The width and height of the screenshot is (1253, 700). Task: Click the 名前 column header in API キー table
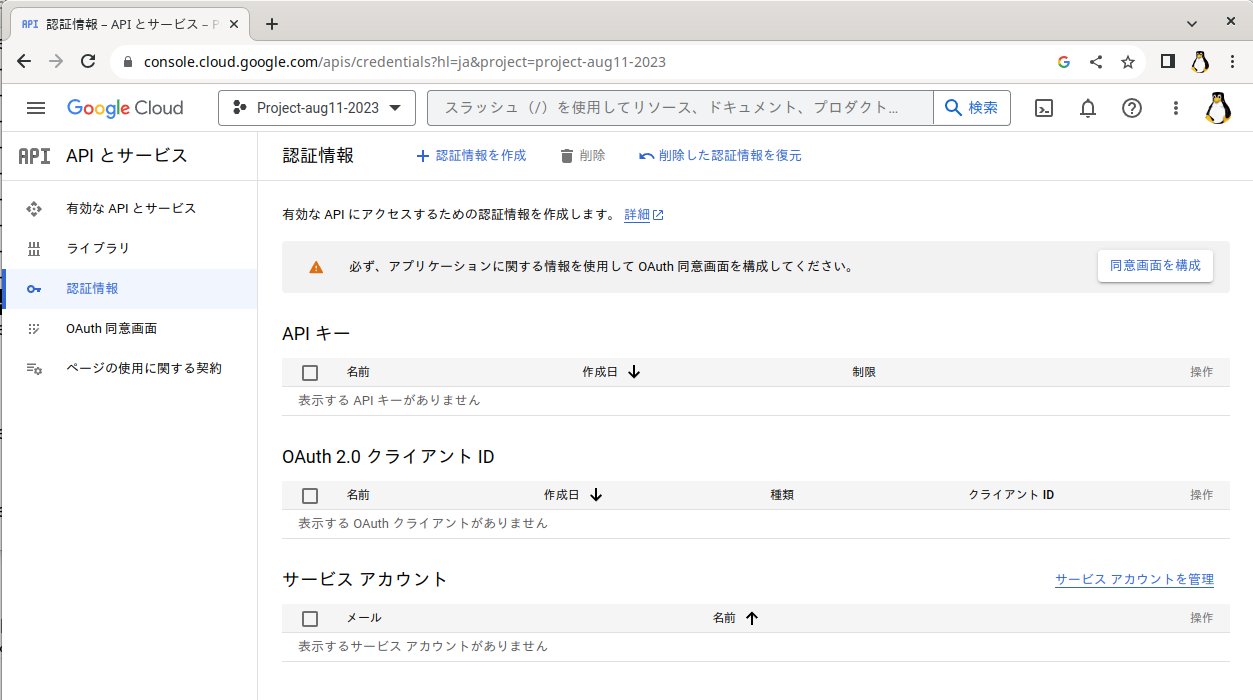pyautogui.click(x=358, y=372)
